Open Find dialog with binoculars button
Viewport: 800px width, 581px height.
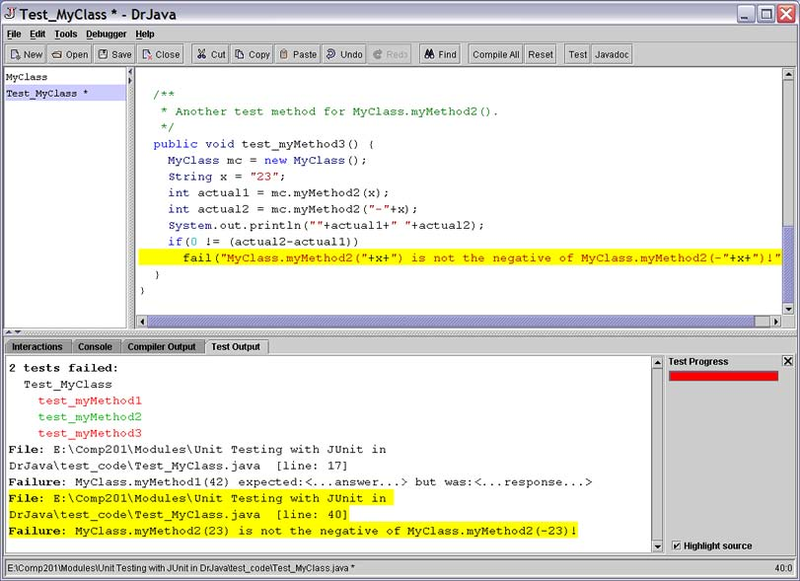pyautogui.click(x=440, y=54)
